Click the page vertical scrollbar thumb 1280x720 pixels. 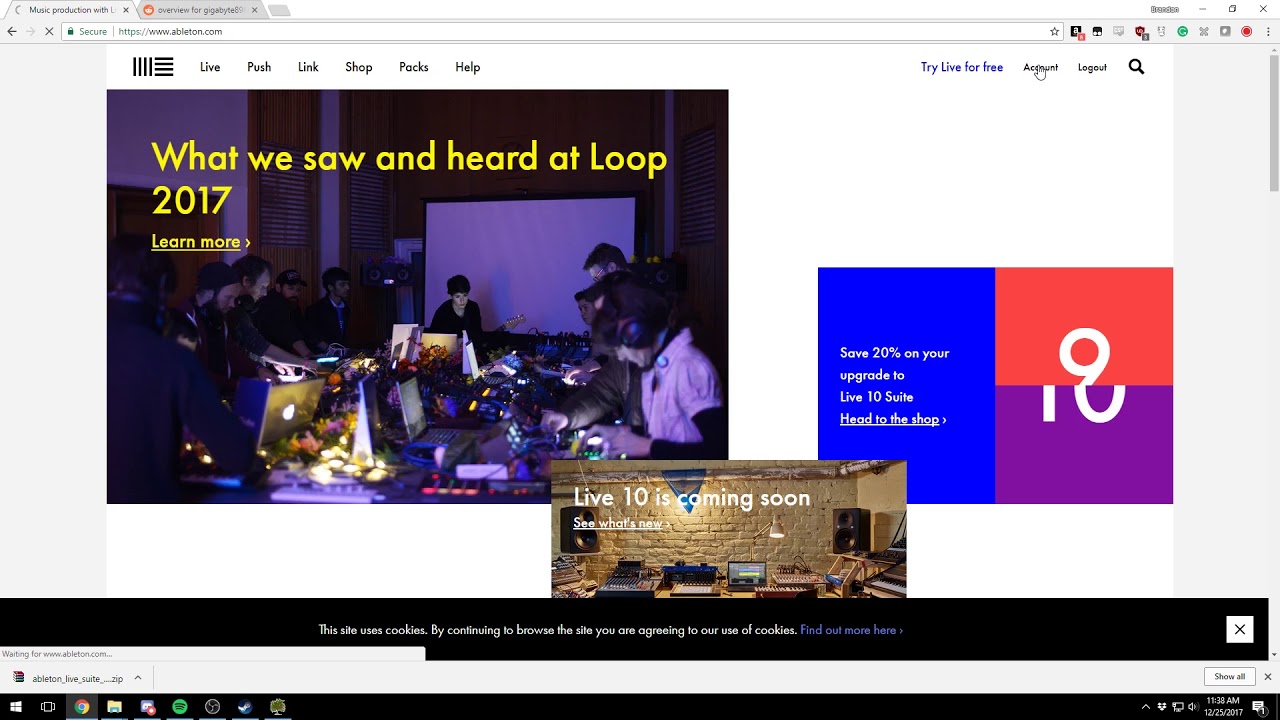pos(1273,122)
